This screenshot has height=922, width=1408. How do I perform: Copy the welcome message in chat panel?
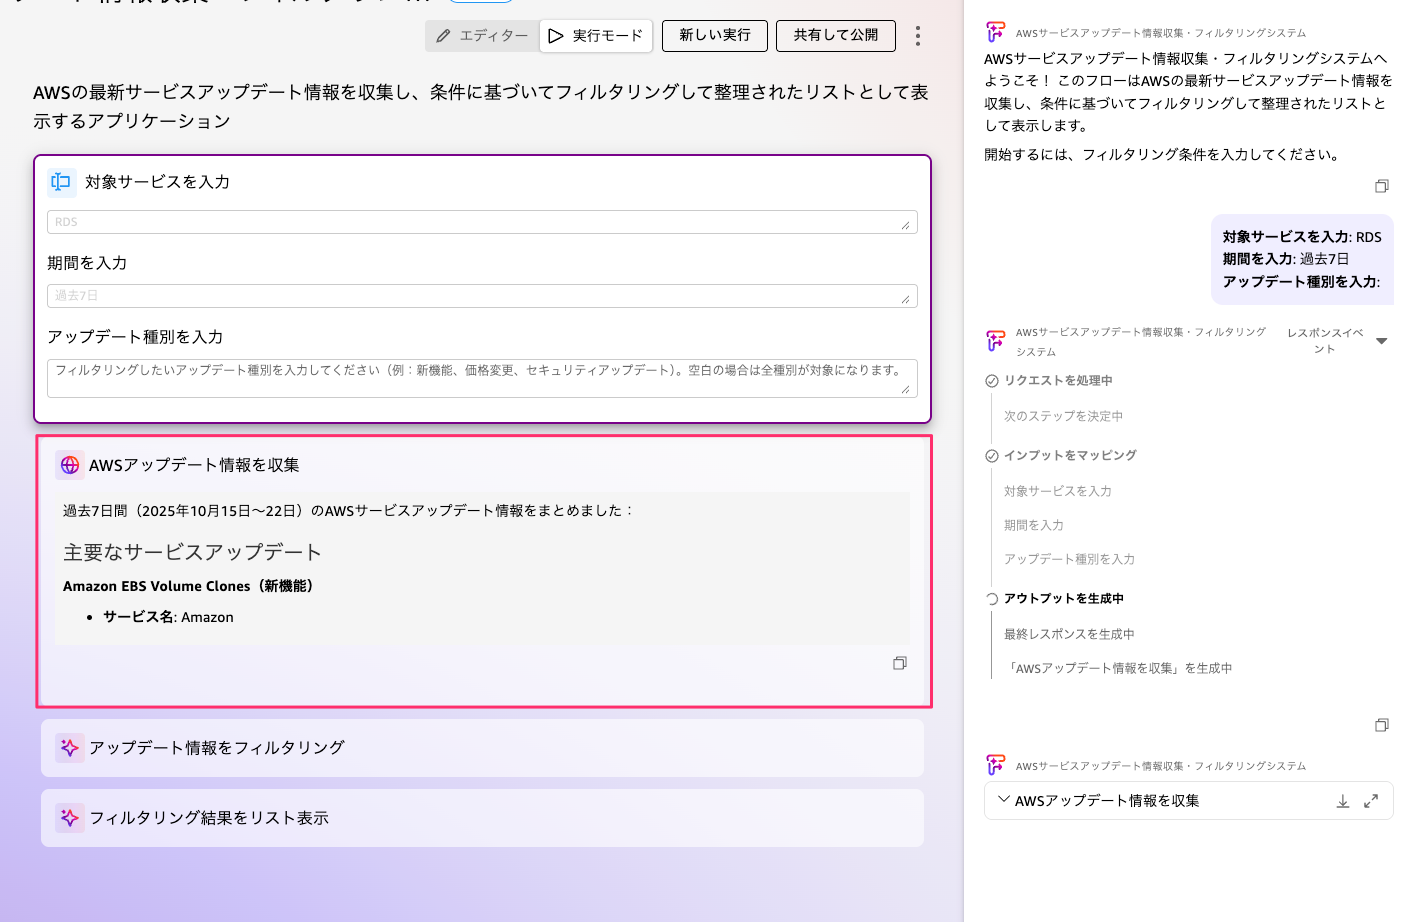pyautogui.click(x=1381, y=186)
